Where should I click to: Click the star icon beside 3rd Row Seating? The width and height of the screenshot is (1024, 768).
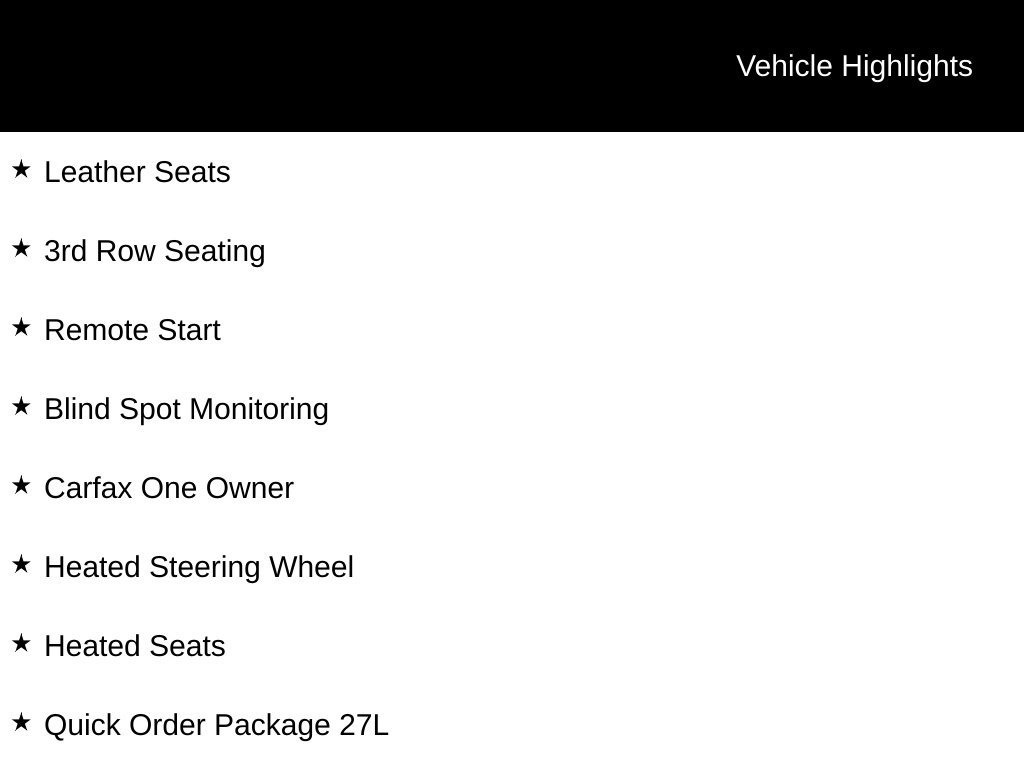point(21,248)
